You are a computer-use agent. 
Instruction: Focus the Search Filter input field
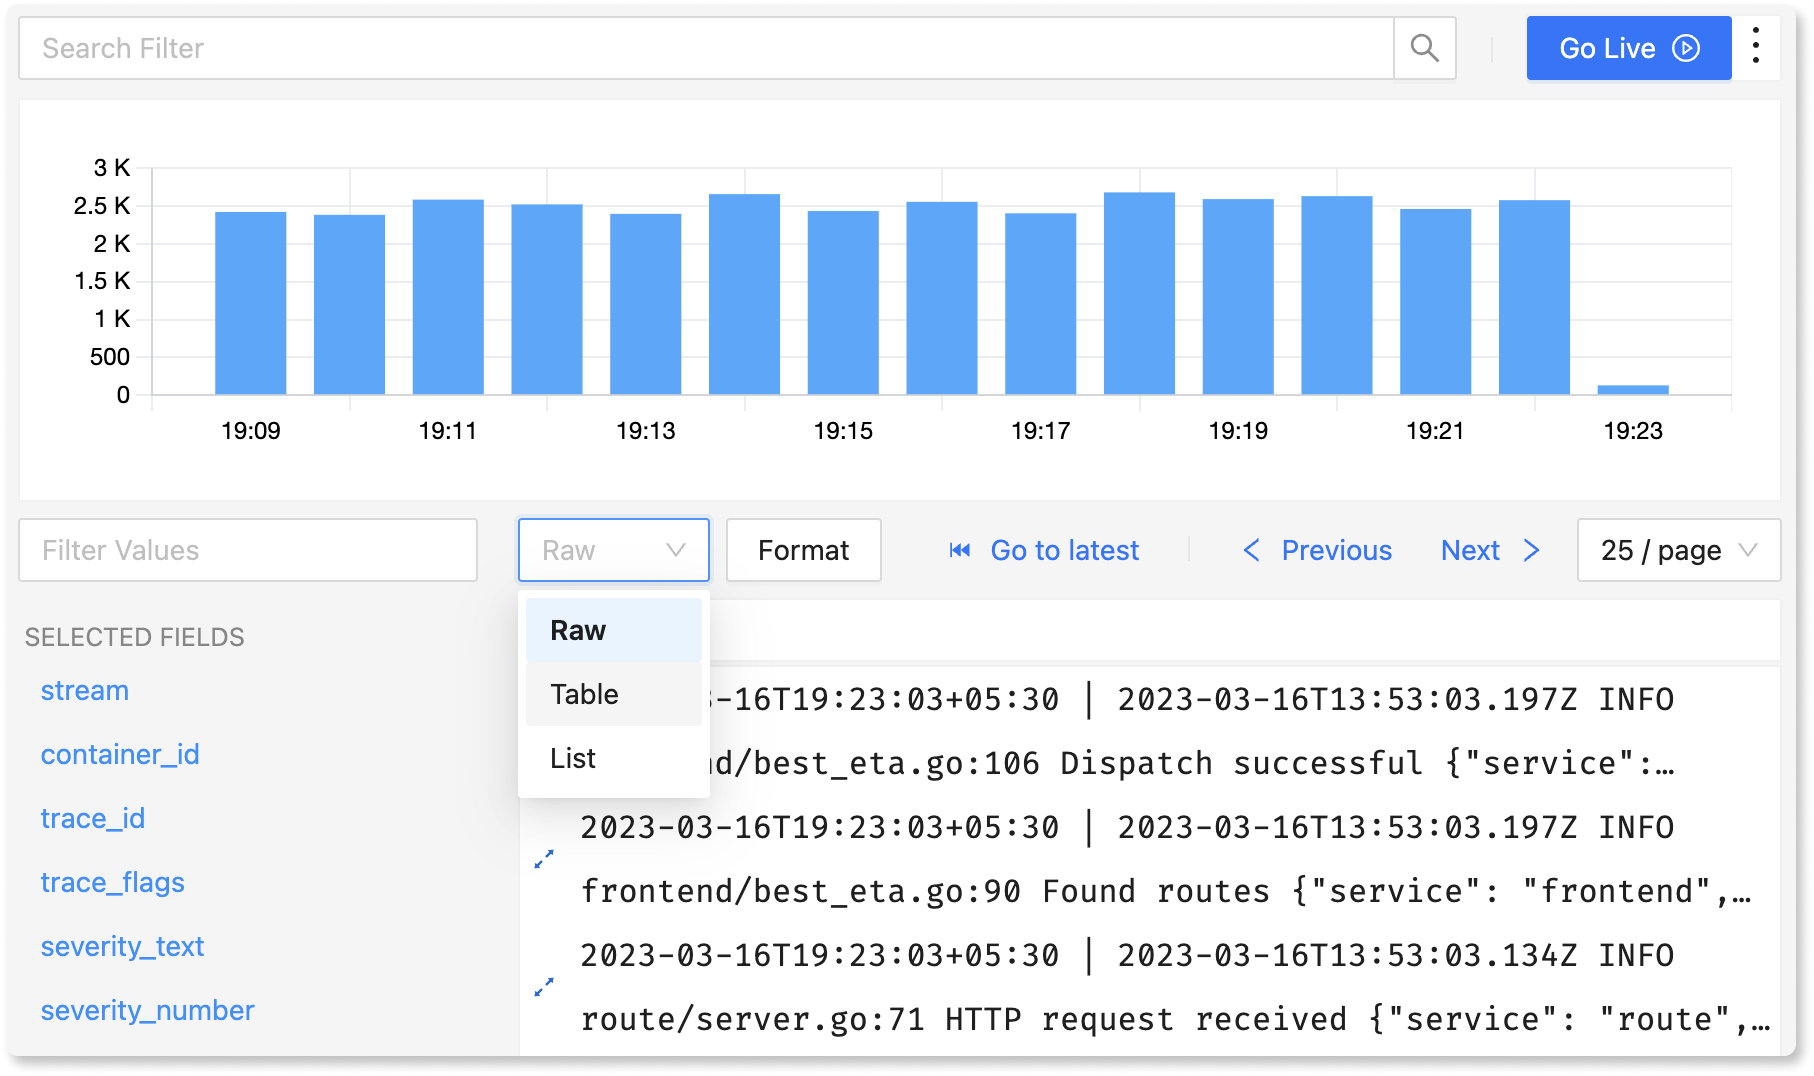(706, 48)
